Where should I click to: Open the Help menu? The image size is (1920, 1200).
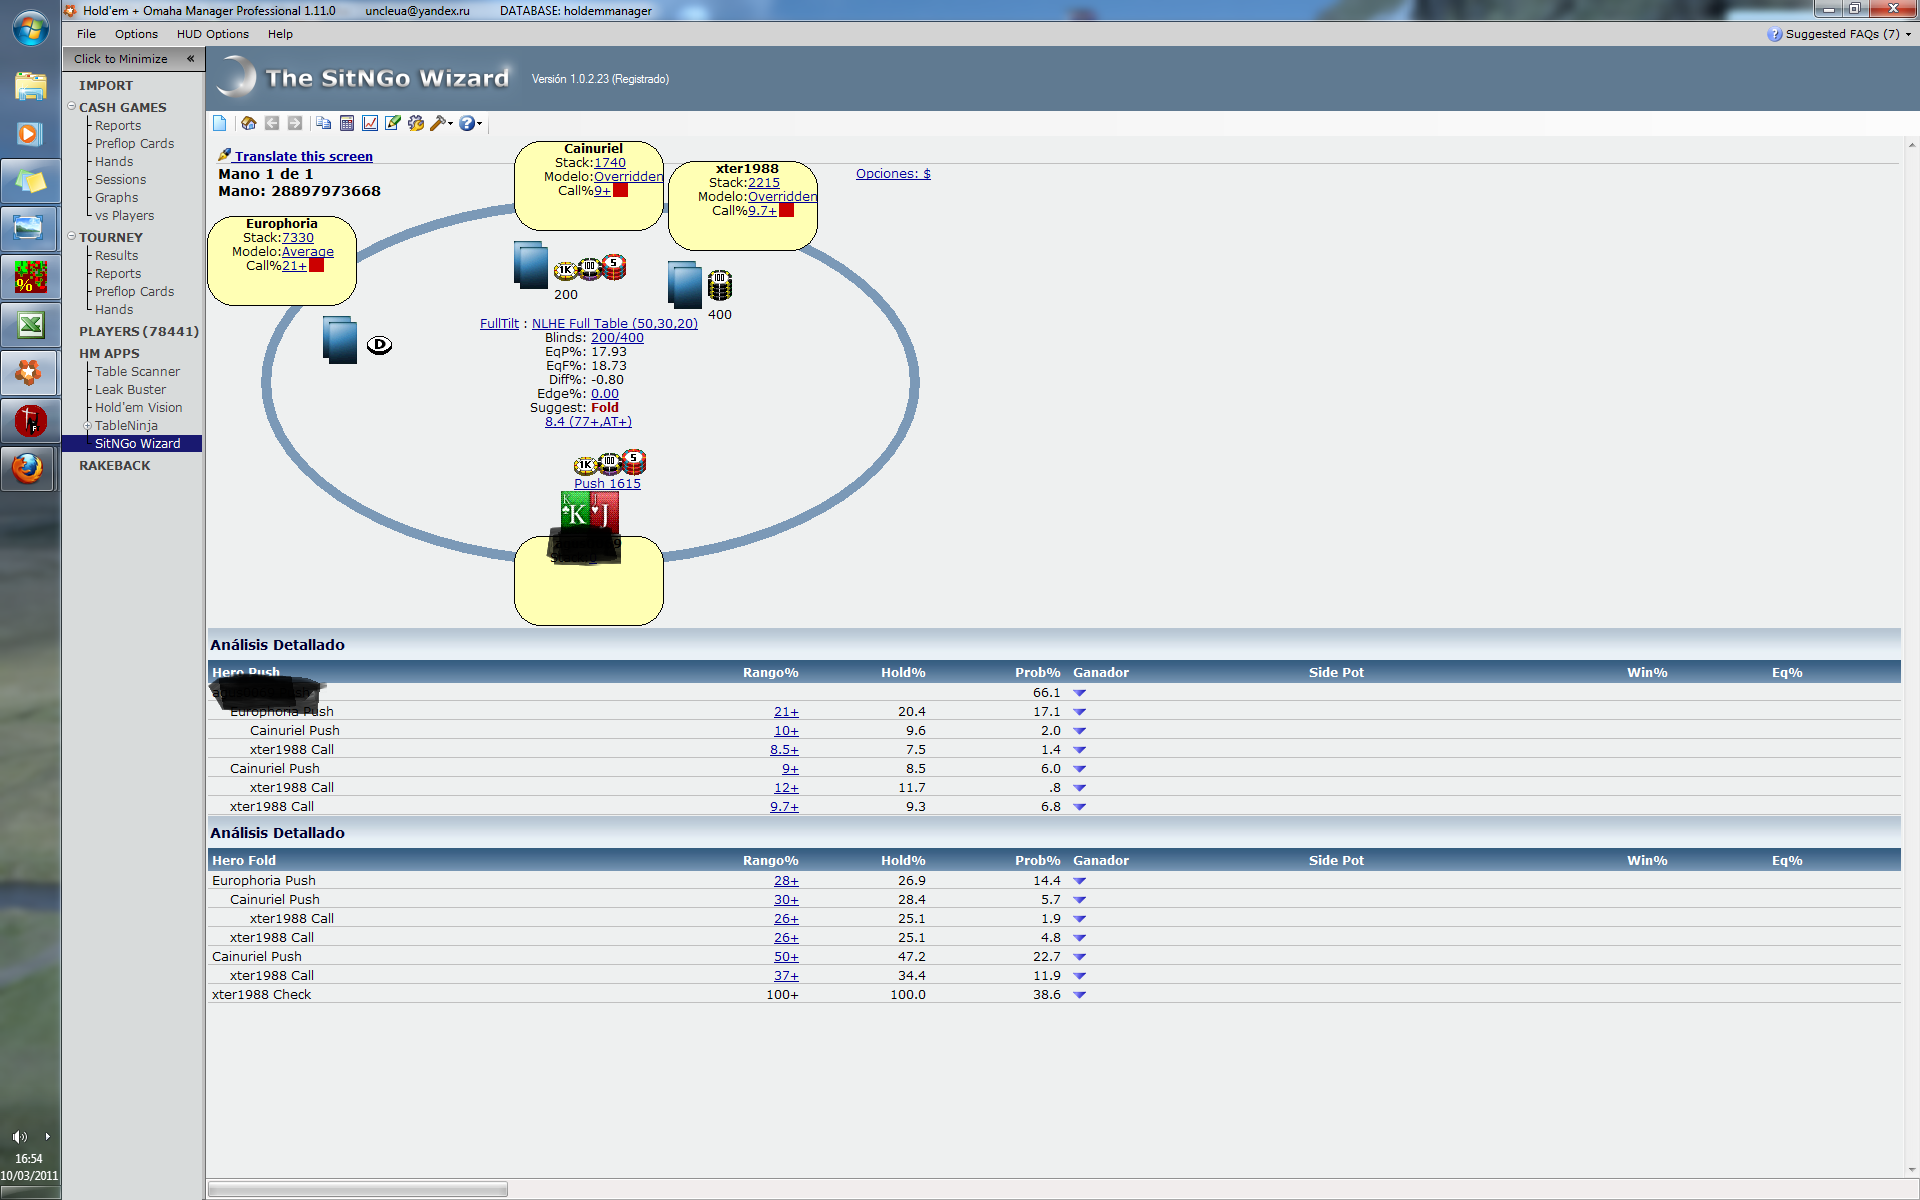click(280, 34)
